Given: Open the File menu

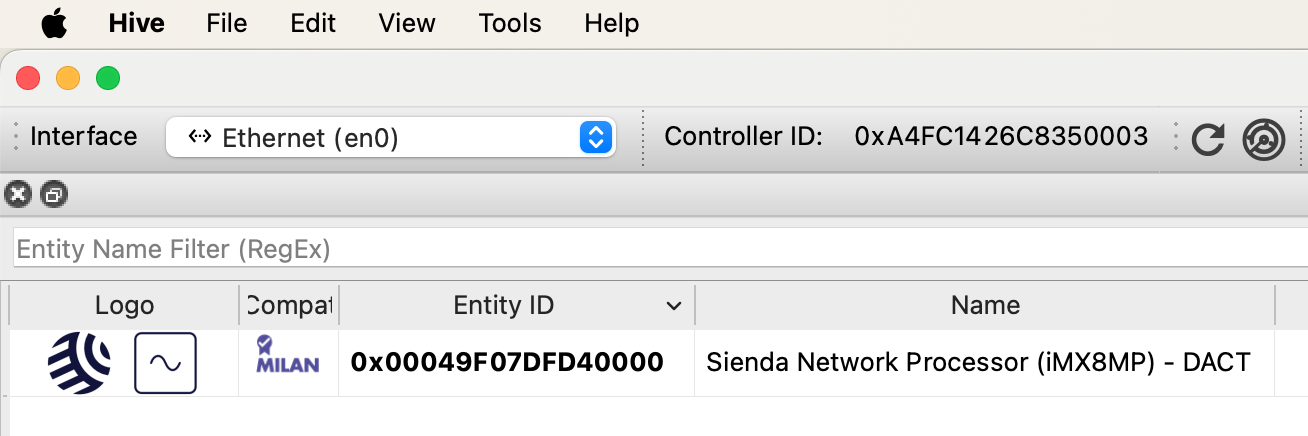Looking at the screenshot, I should (x=226, y=23).
